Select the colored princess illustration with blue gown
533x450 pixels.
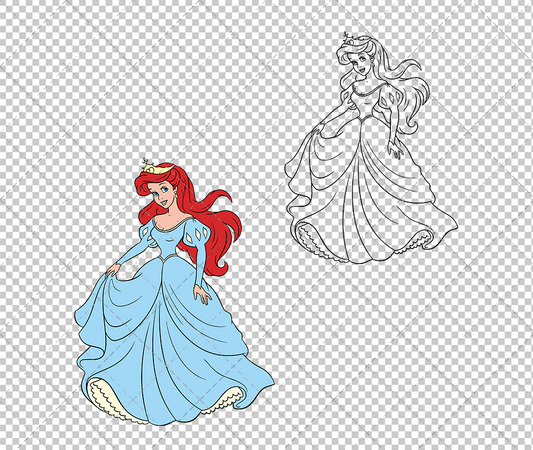point(174,292)
